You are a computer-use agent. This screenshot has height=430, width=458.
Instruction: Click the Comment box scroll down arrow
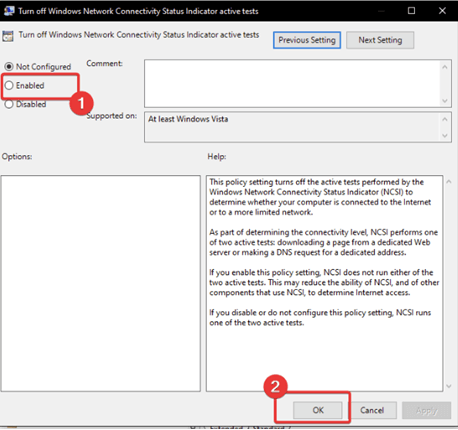tap(445, 101)
